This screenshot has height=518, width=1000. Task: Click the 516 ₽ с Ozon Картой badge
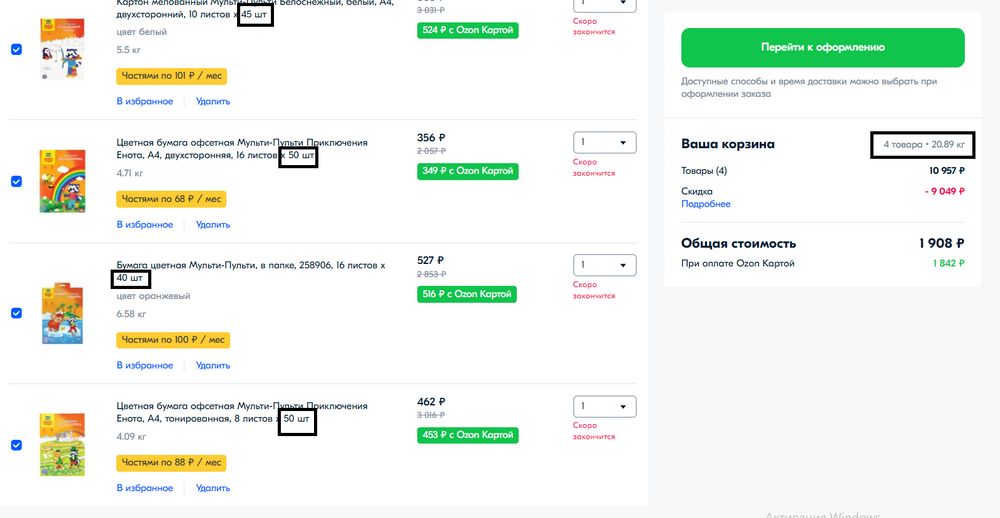tap(468, 295)
